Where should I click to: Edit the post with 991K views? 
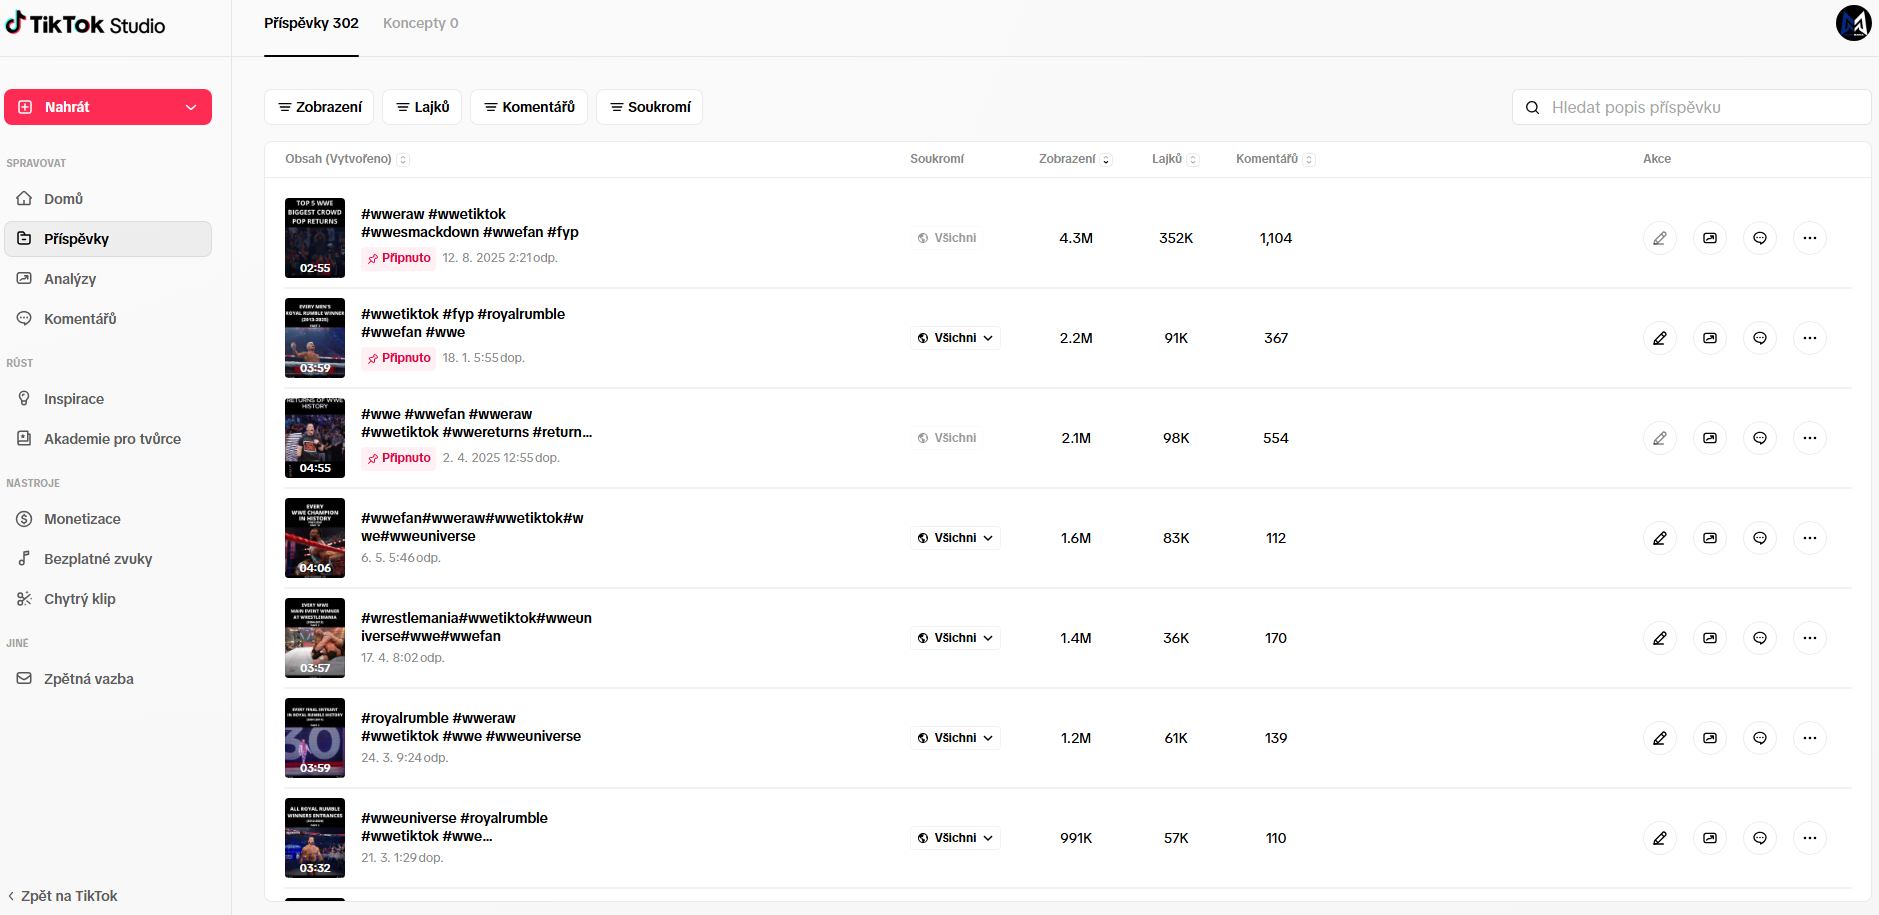pos(1660,838)
